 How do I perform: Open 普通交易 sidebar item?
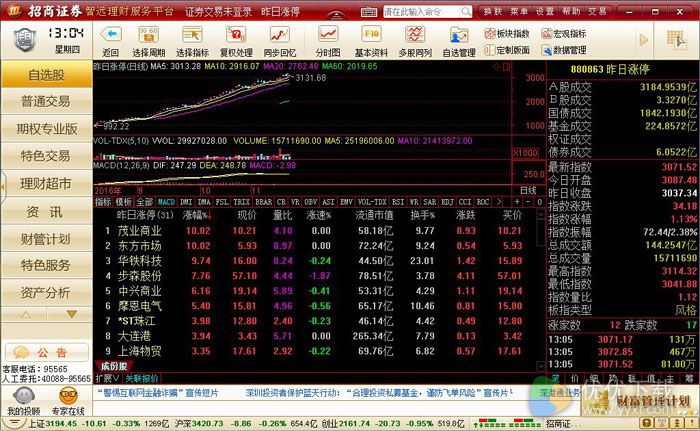[46, 101]
